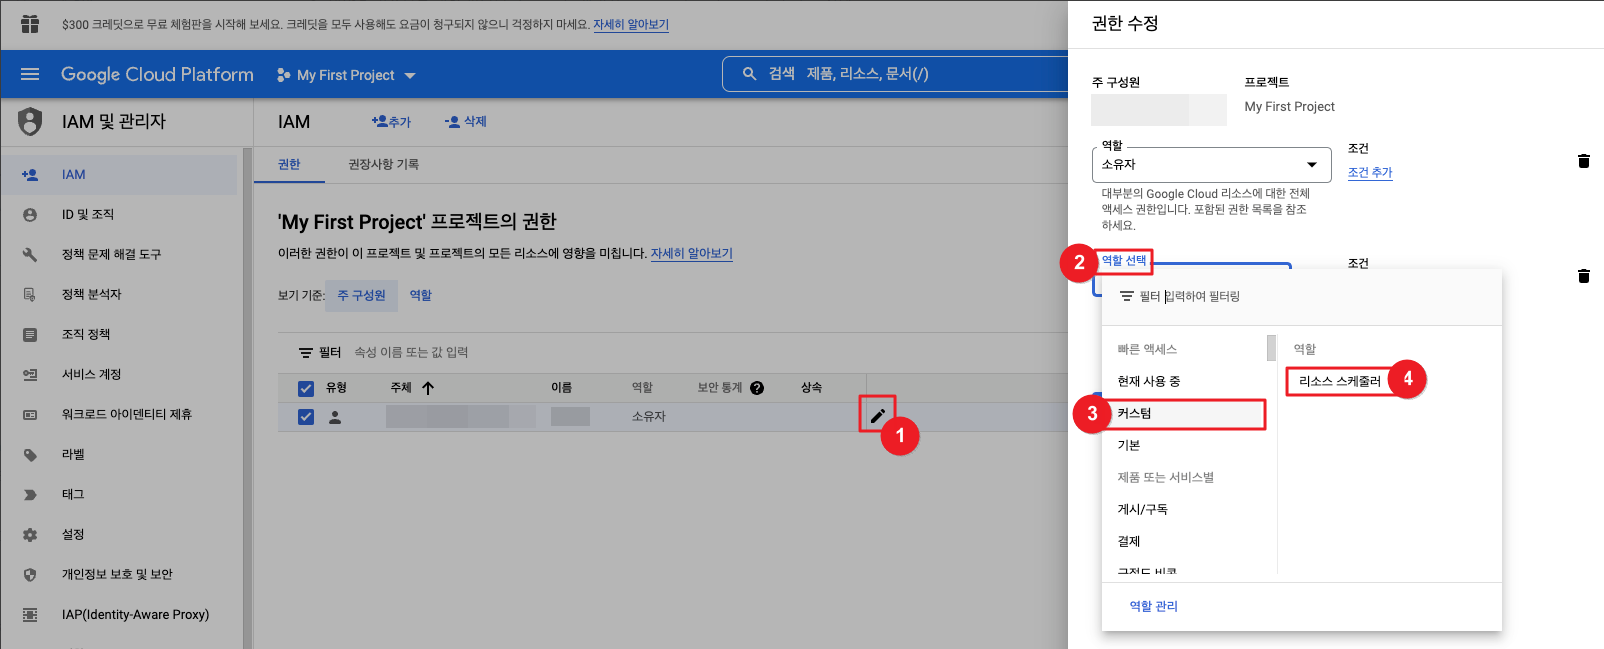Switch view to 역할 grouping
Image resolution: width=1604 pixels, height=649 pixels.
[x=421, y=295]
